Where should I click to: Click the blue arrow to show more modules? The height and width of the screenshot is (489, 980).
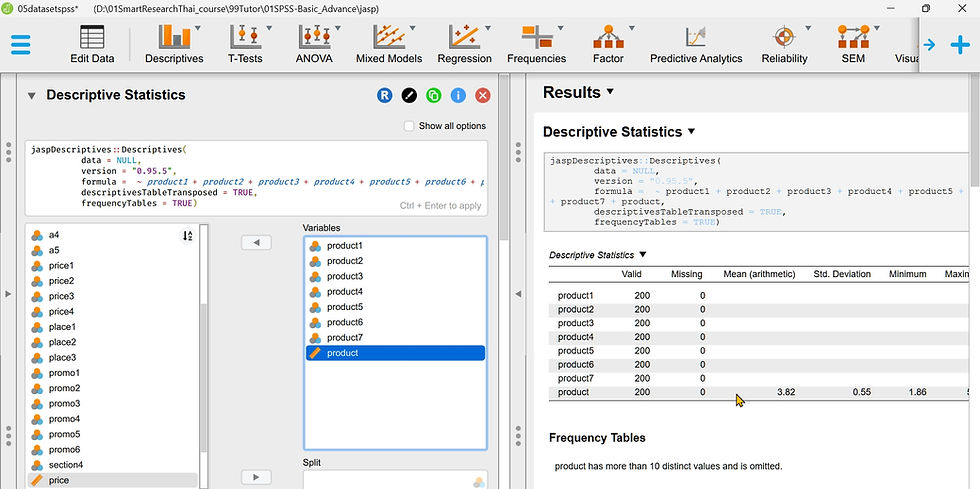(x=929, y=45)
